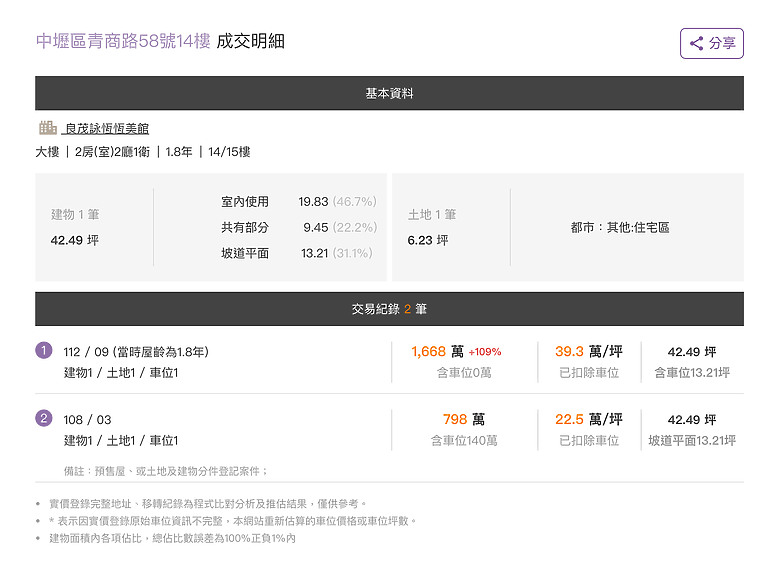
Task: Click the 798 萬 transaction price
Action: (x=464, y=419)
